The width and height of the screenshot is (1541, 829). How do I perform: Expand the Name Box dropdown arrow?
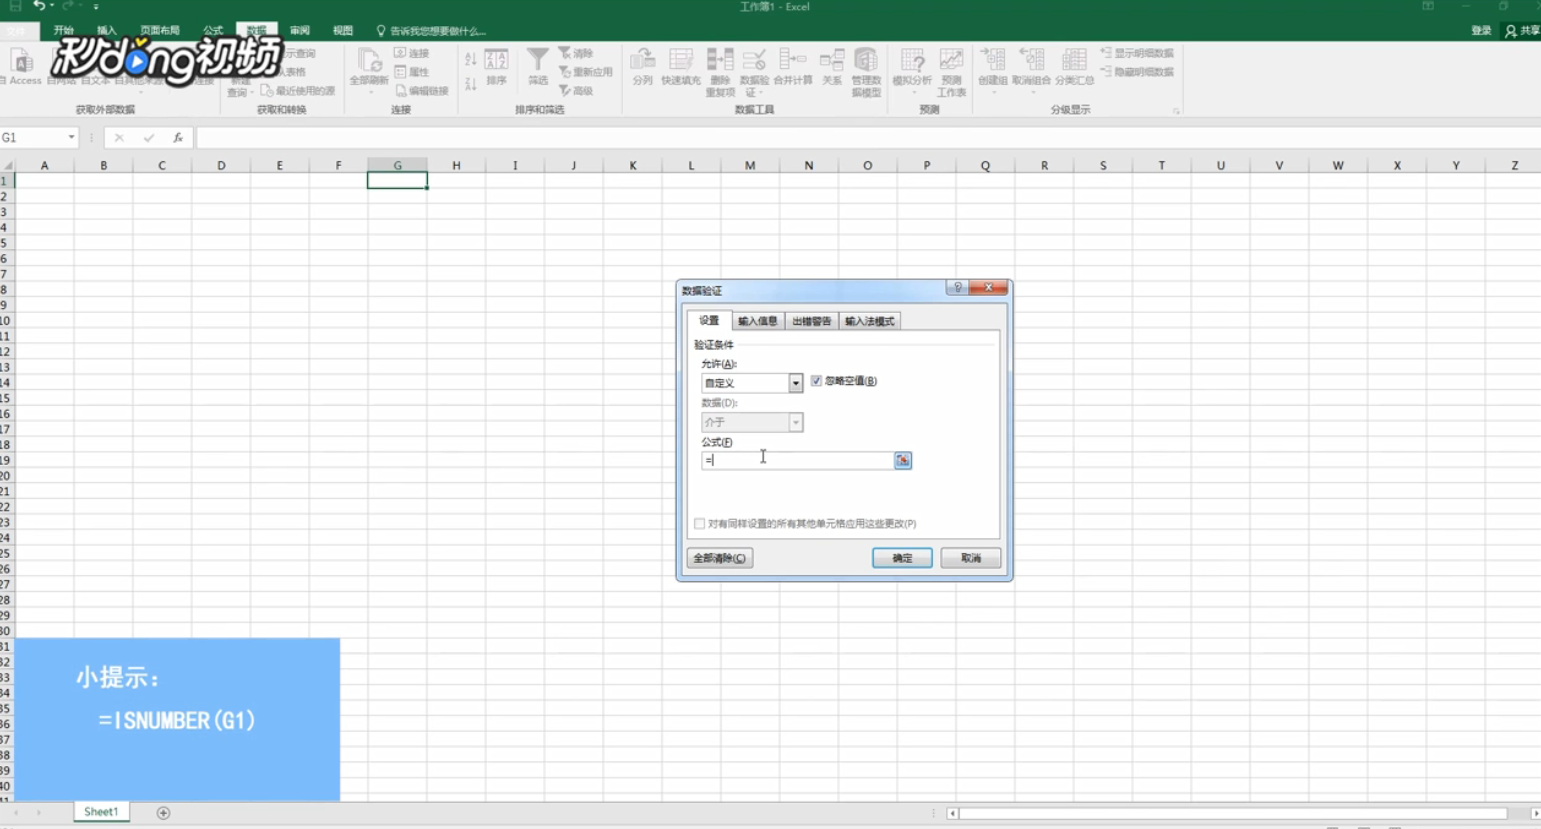click(71, 138)
